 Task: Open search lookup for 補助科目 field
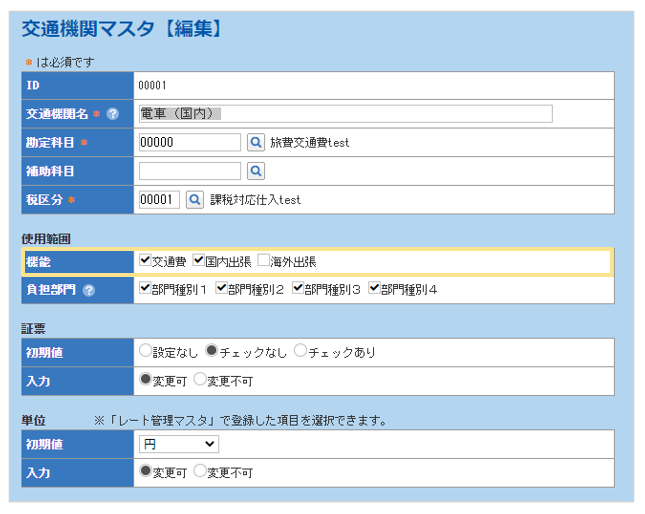point(255,171)
